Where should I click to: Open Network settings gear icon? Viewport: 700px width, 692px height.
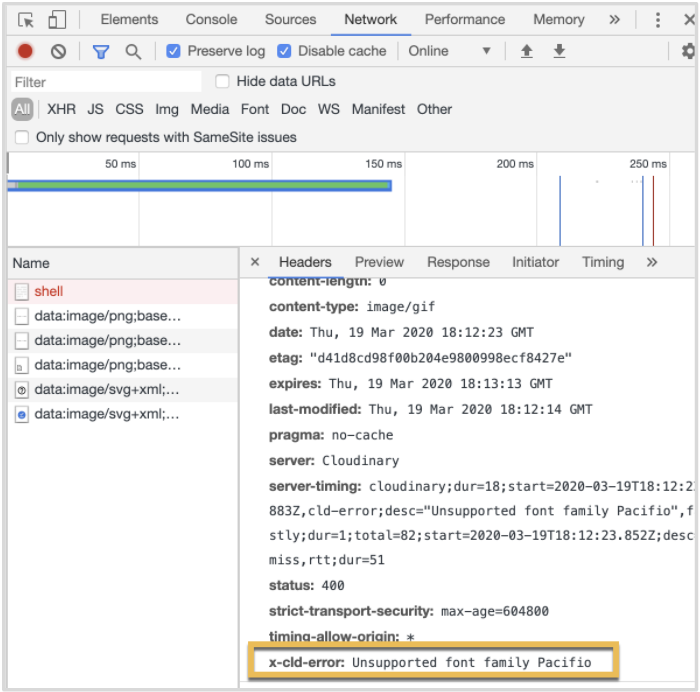pyautogui.click(x=688, y=51)
